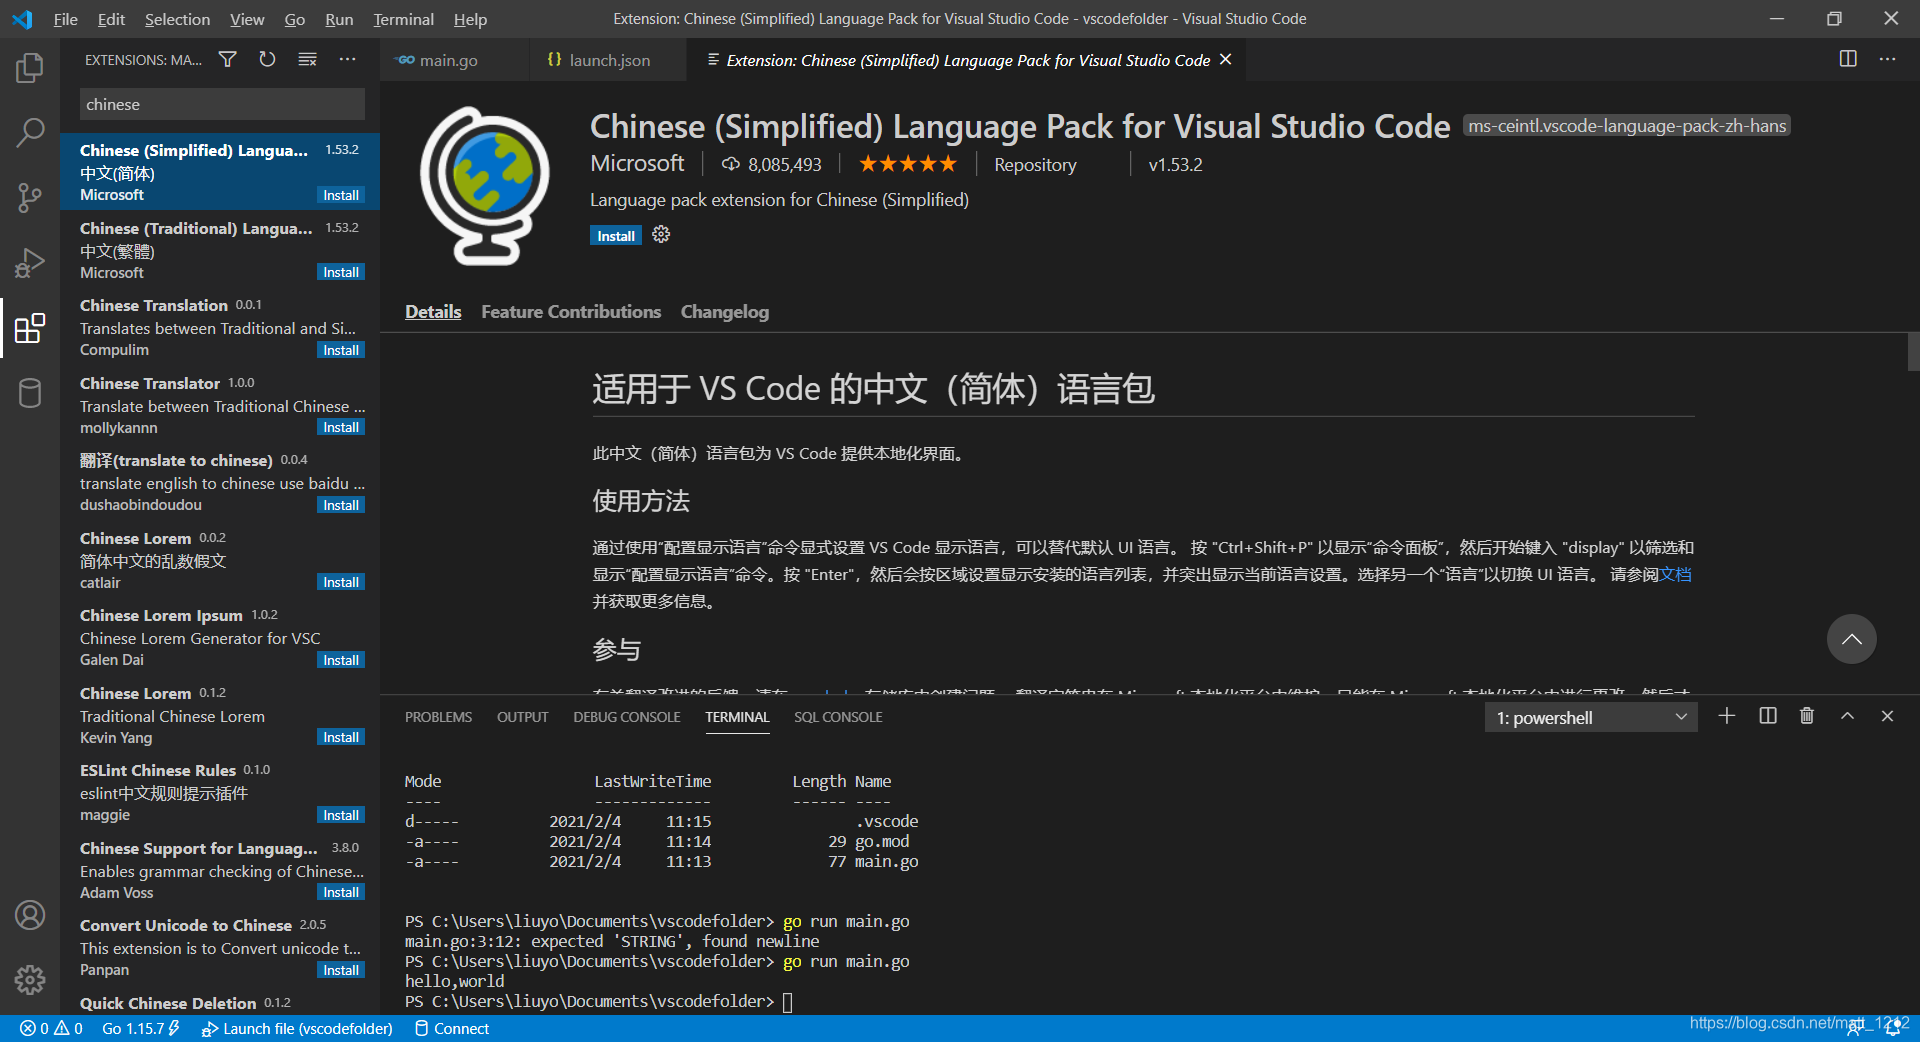Install ESLint Chinese Rules by maggie
This screenshot has width=1920, height=1042.
pos(341,815)
